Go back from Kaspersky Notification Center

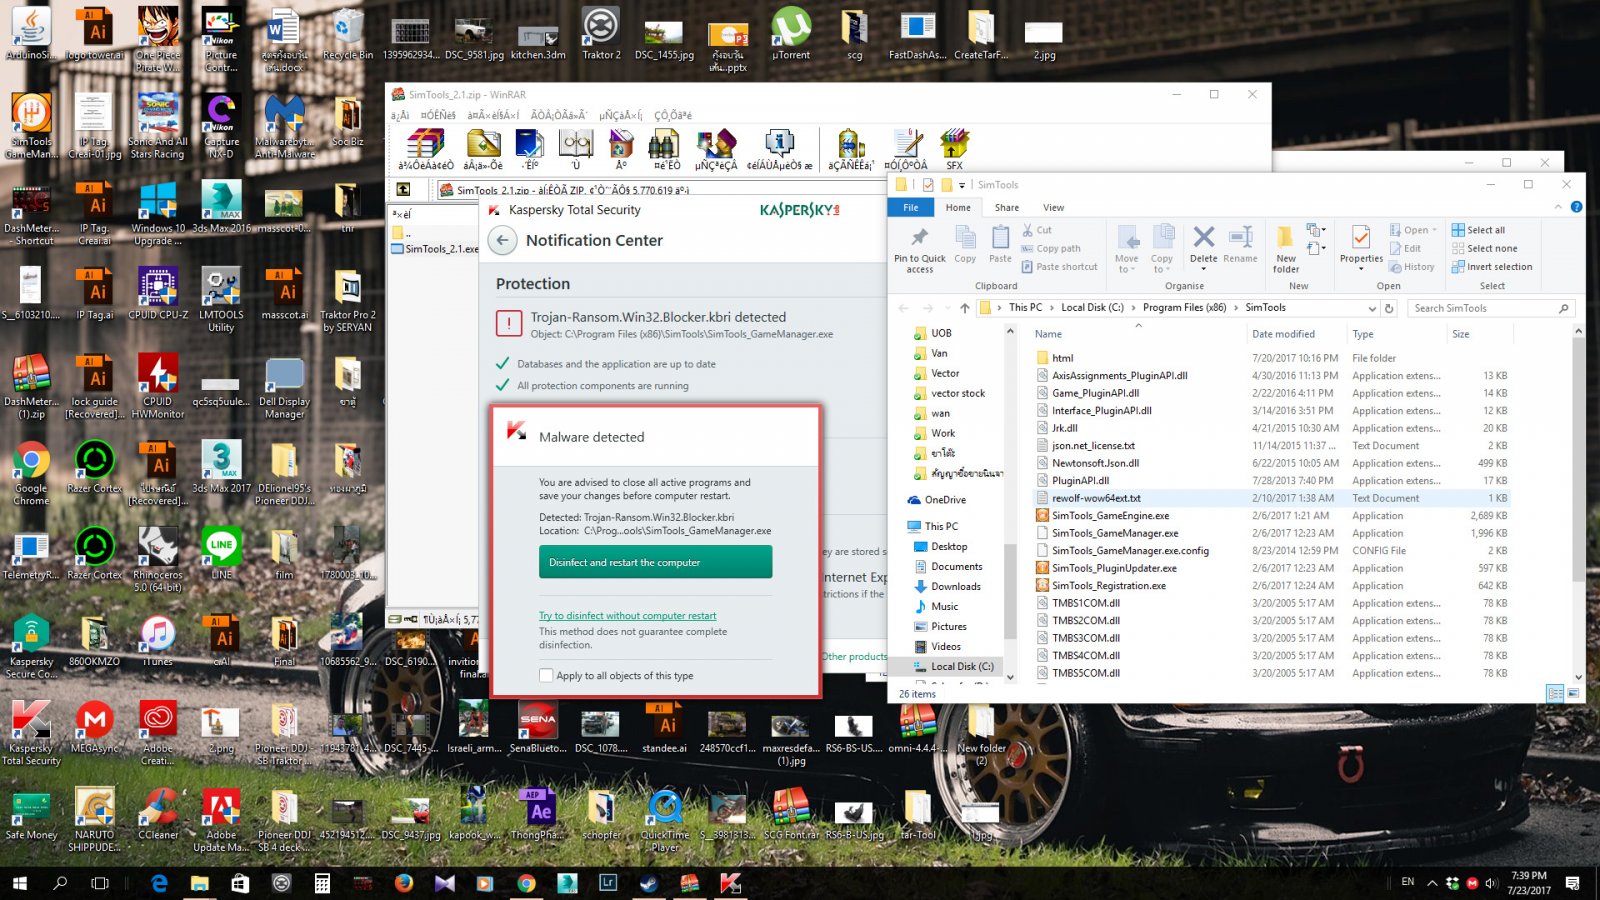[x=502, y=241]
